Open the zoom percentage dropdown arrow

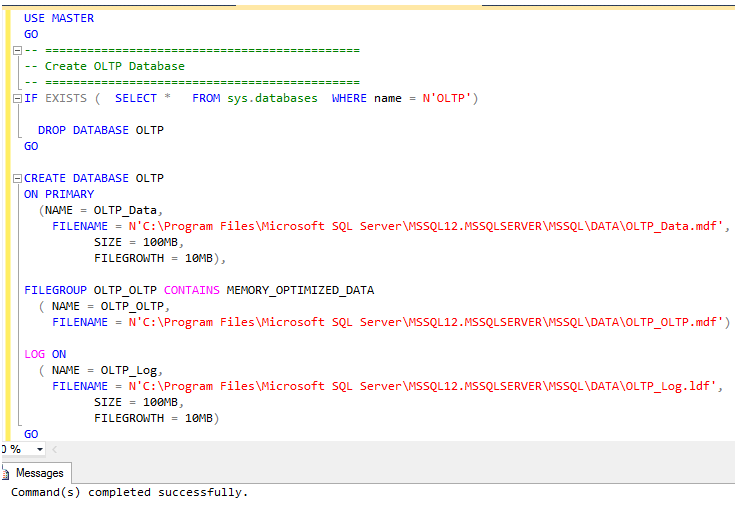[x=38, y=449]
